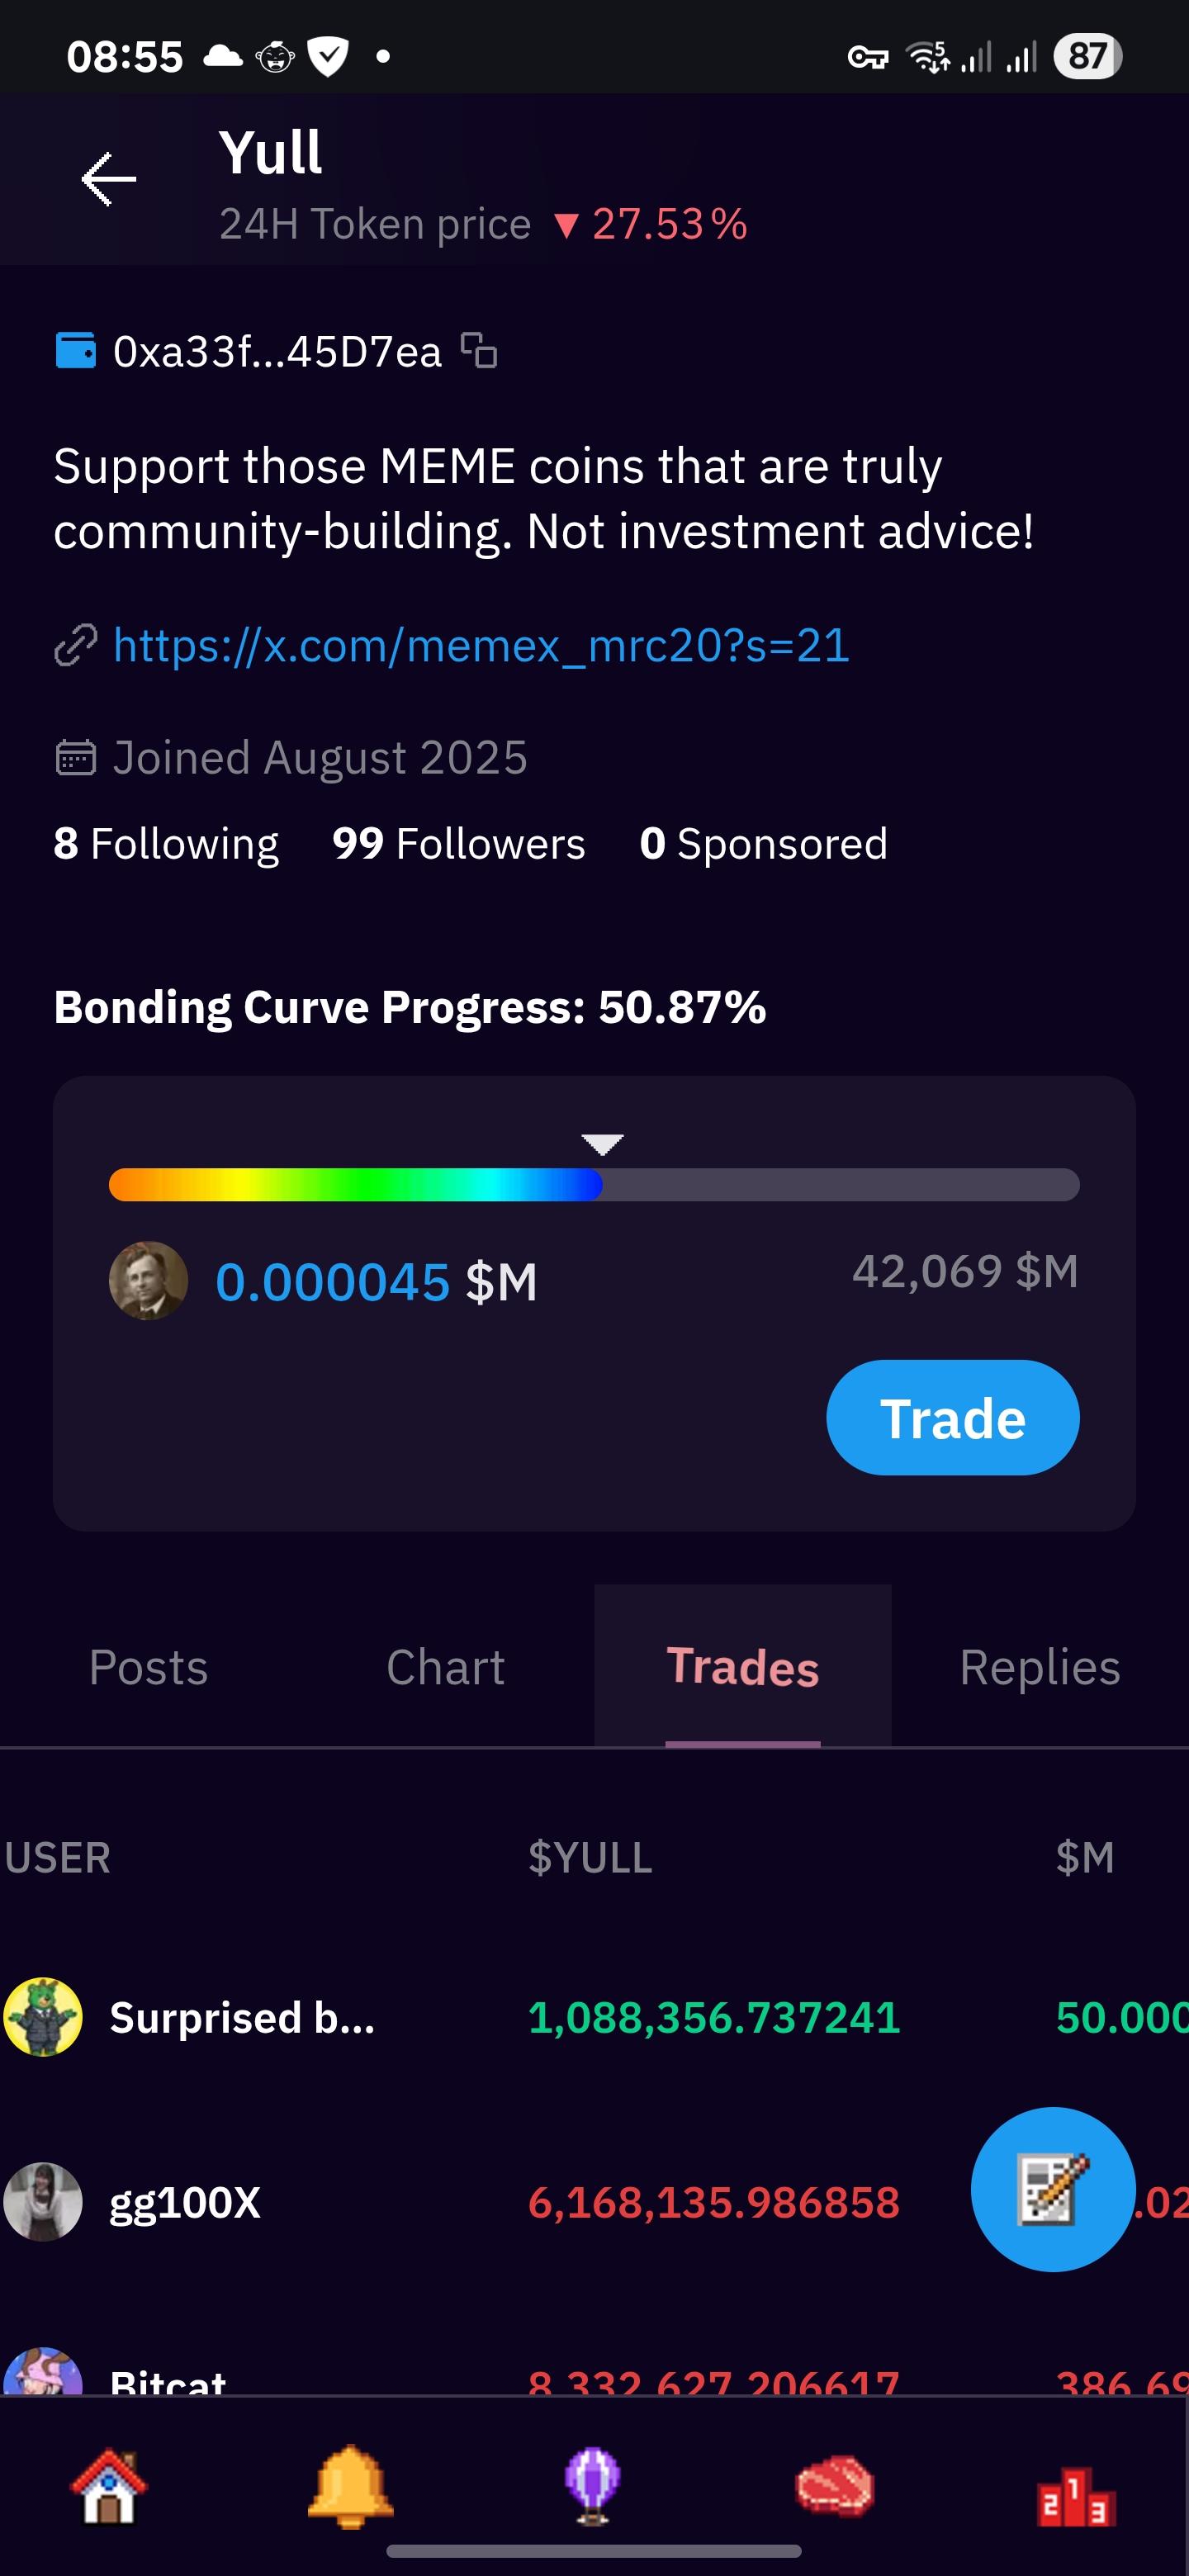1189x2576 pixels.
Task: Open Surprised b... user avatar
Action: (x=43, y=2017)
